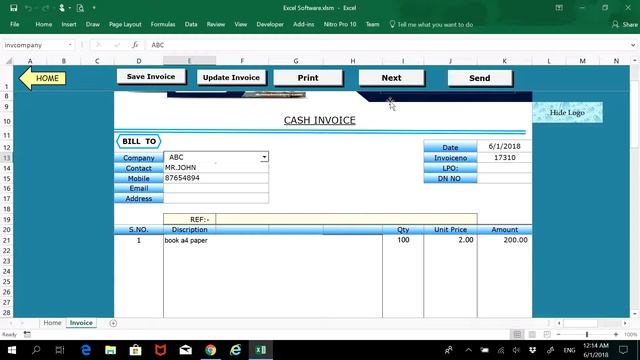Click the Amount cell 200.00
This screenshot has height=360, width=640.
pos(505,240)
